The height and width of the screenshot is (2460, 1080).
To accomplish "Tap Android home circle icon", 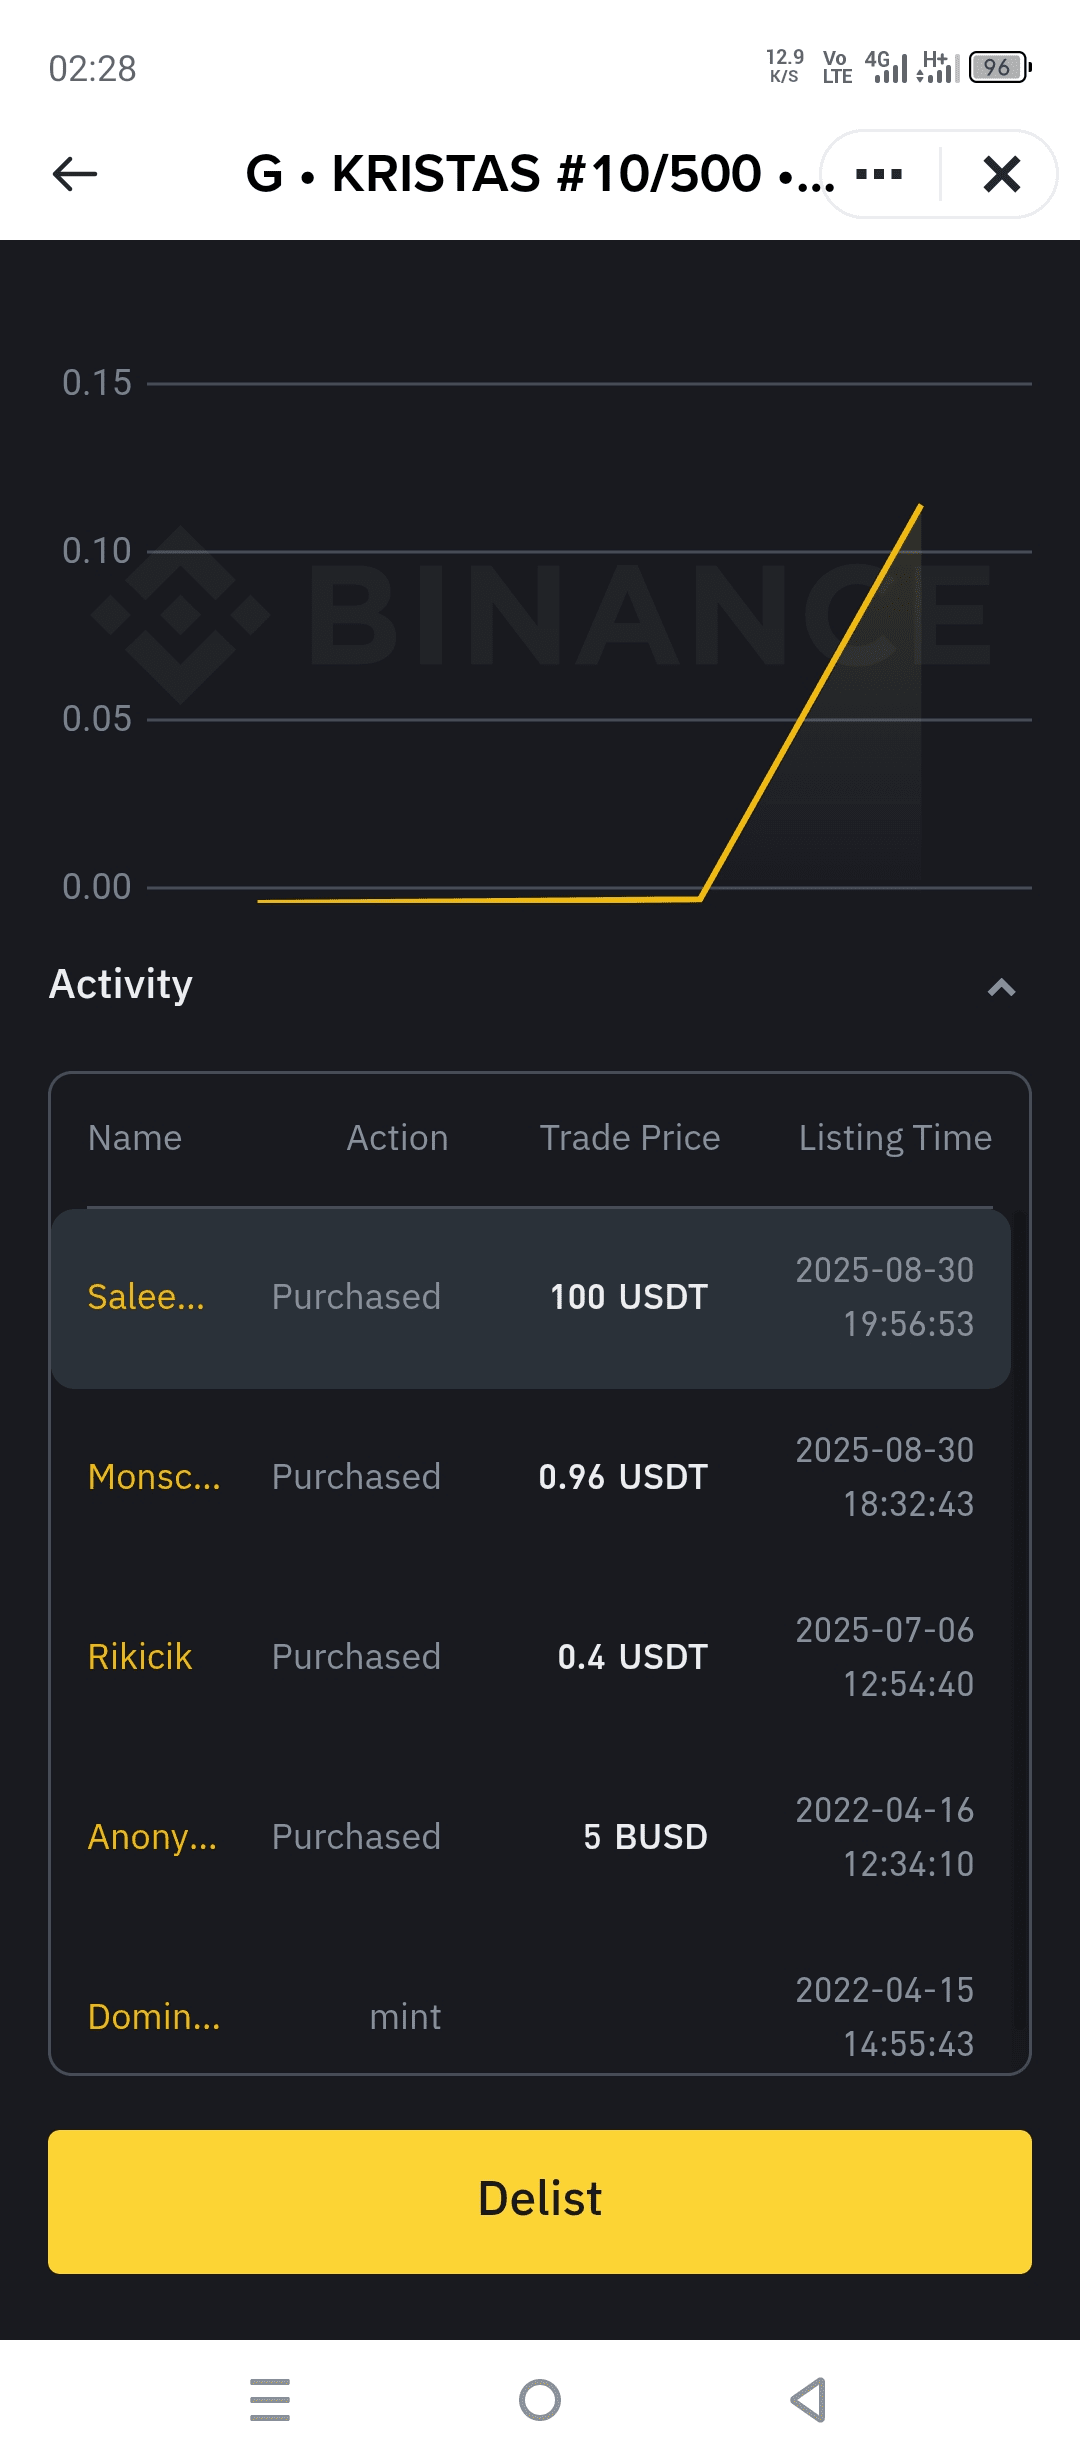I will point(540,2400).
